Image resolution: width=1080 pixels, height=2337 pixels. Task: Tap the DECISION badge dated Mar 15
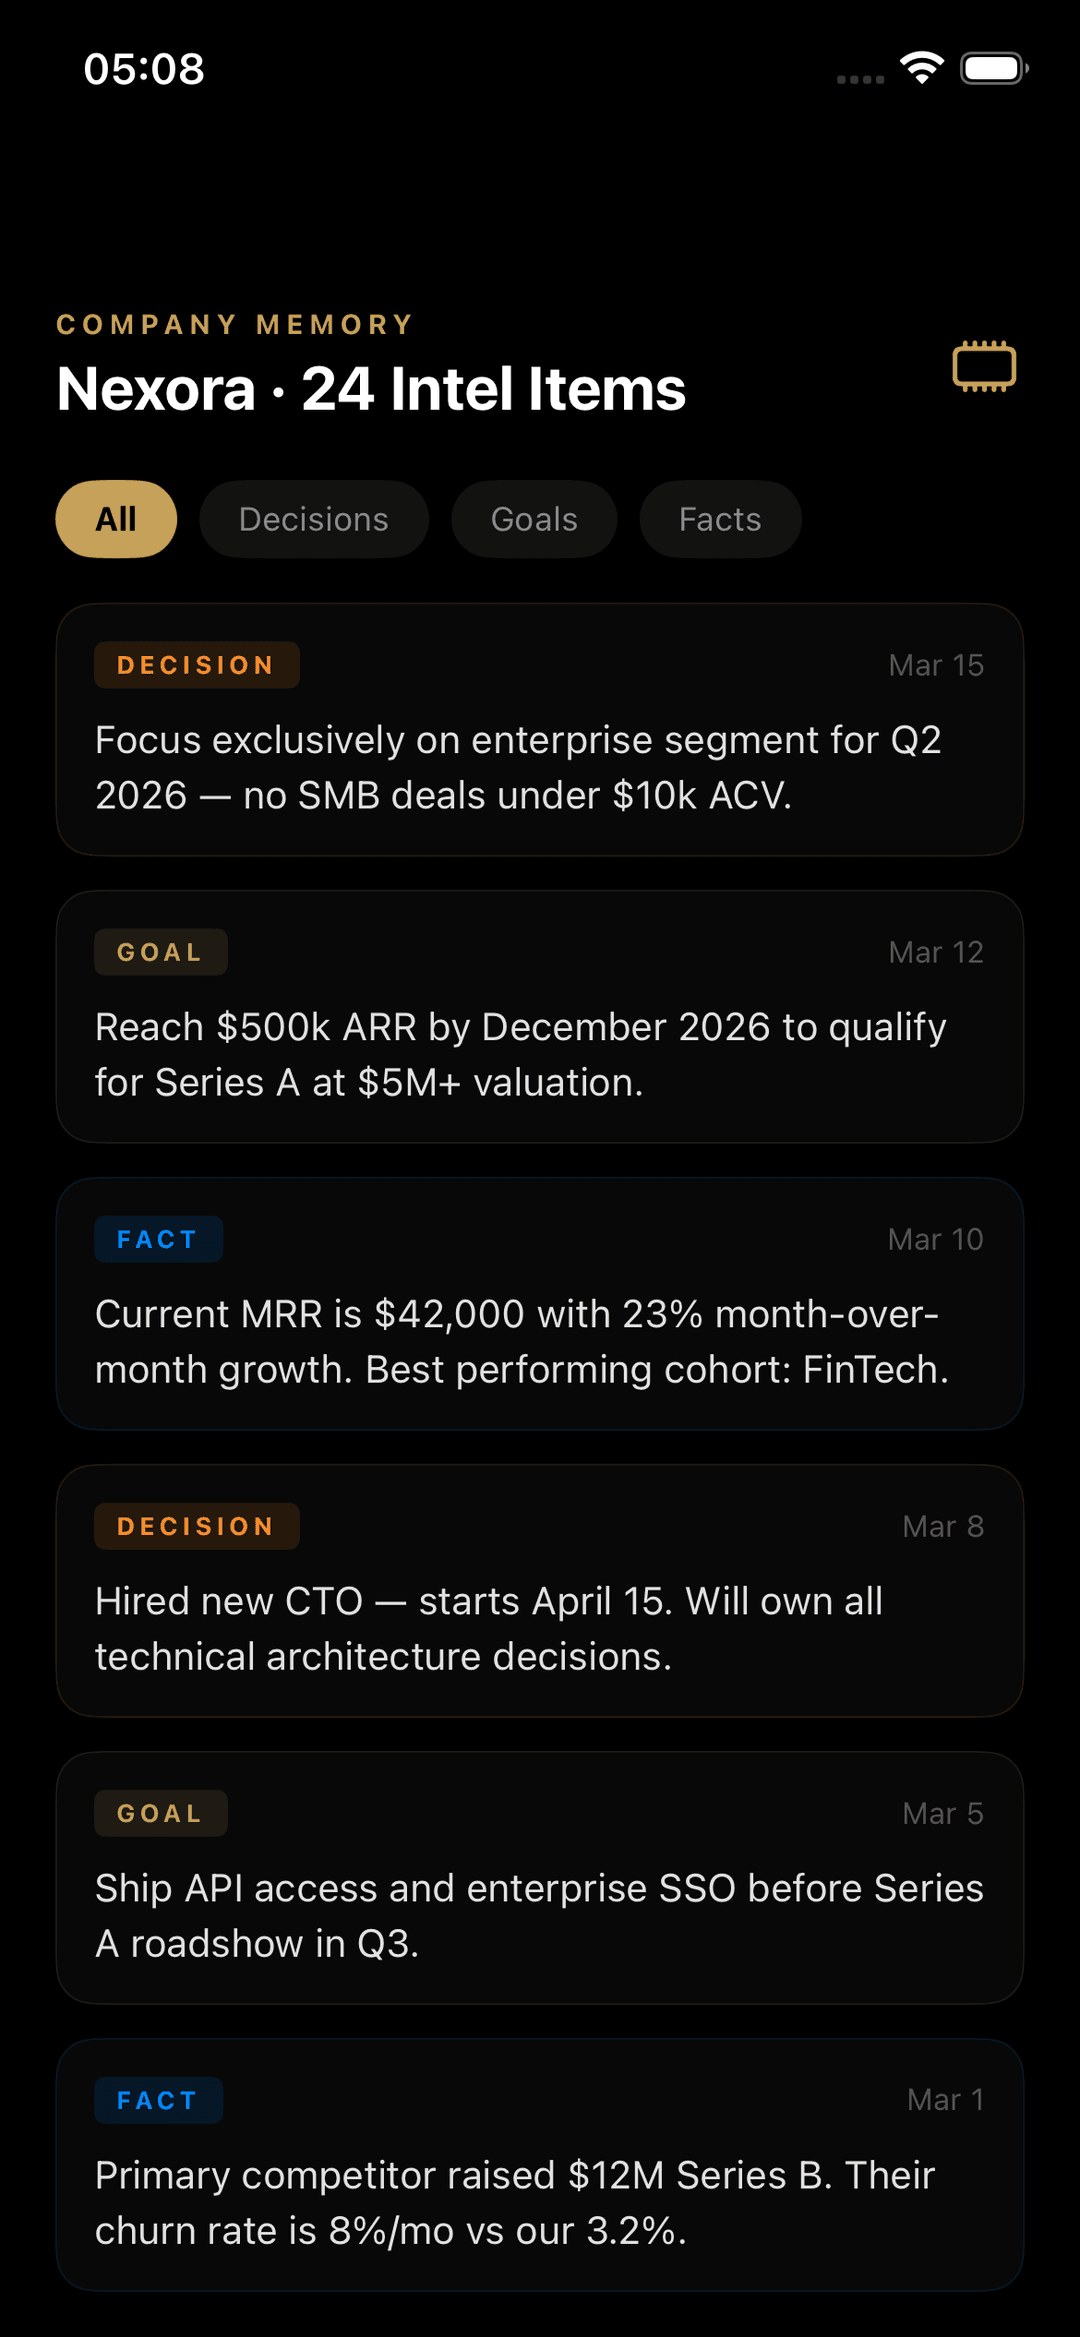click(196, 665)
